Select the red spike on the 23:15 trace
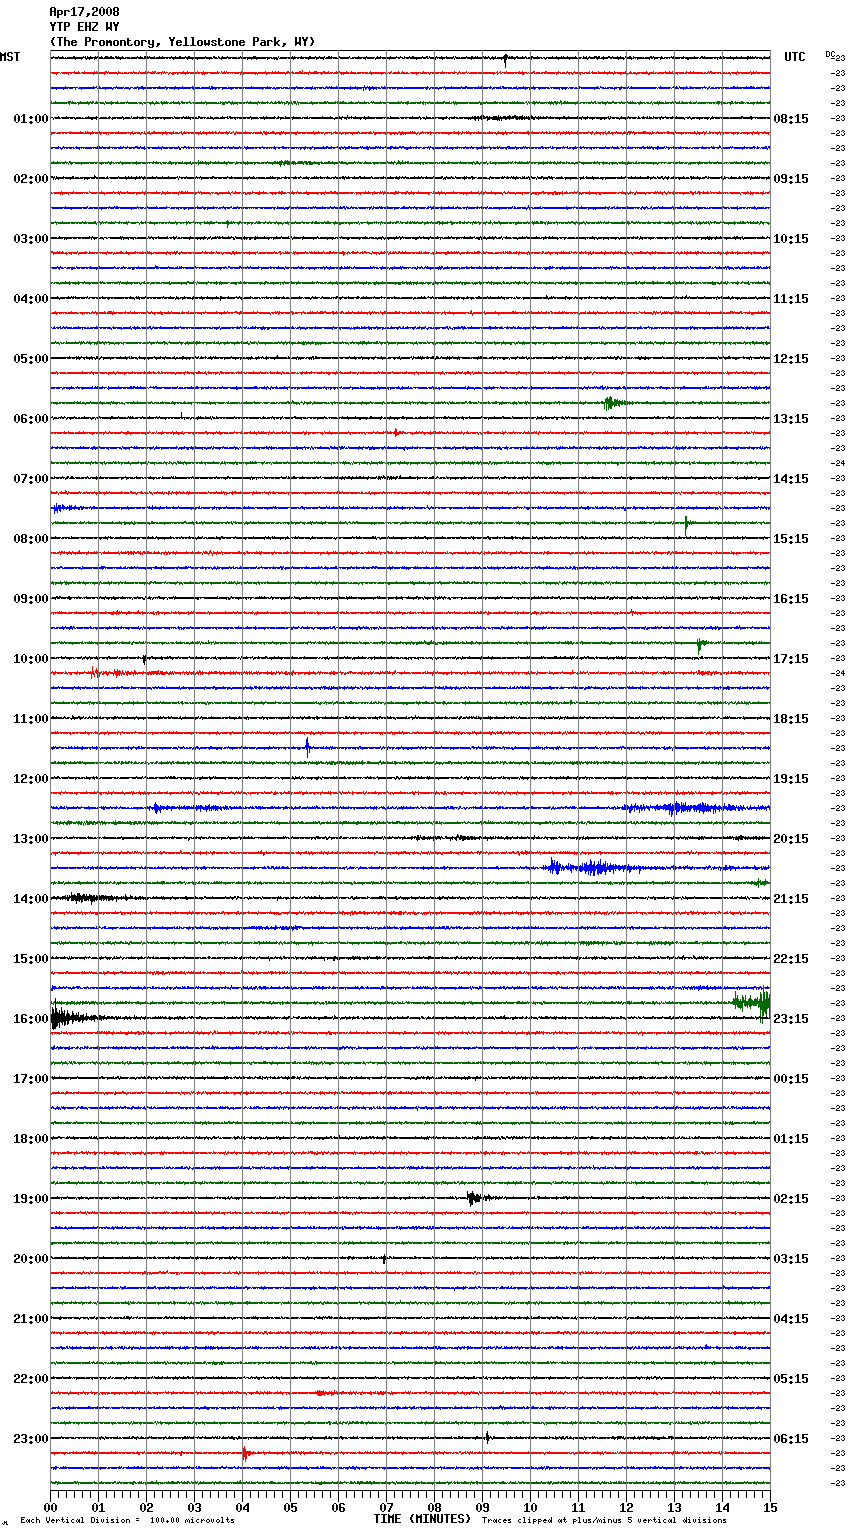Image resolution: width=850 pixels, height=1534 pixels. pyautogui.click(x=245, y=1453)
